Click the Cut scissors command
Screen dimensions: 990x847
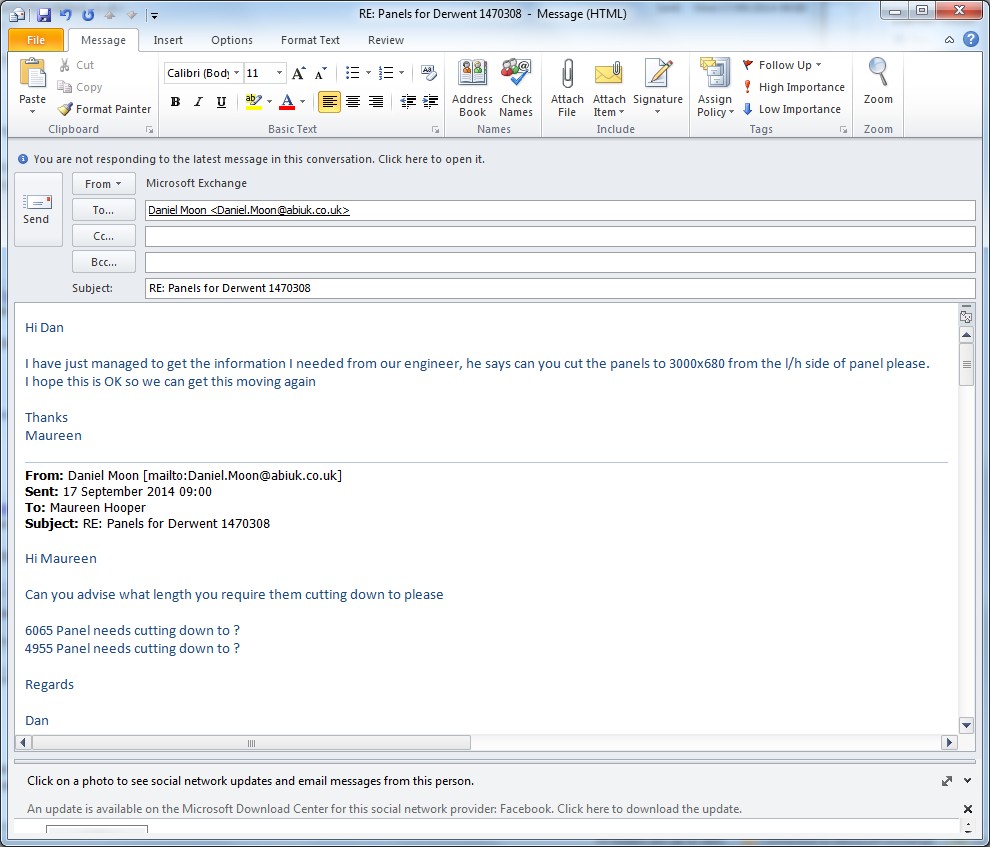76,65
